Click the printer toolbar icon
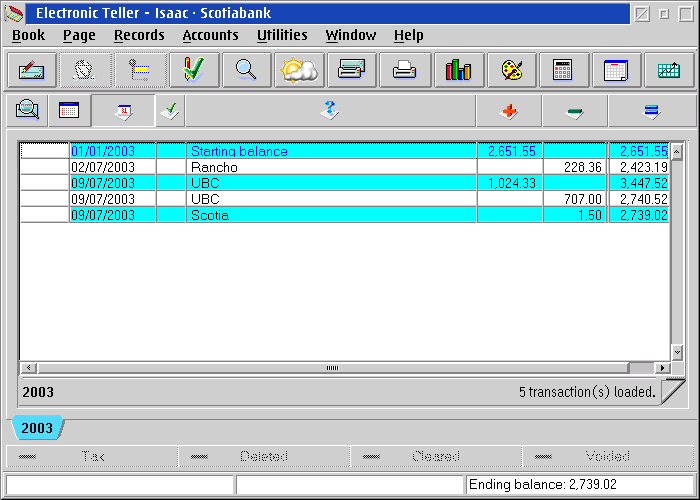The height and width of the screenshot is (500, 700). (405, 70)
